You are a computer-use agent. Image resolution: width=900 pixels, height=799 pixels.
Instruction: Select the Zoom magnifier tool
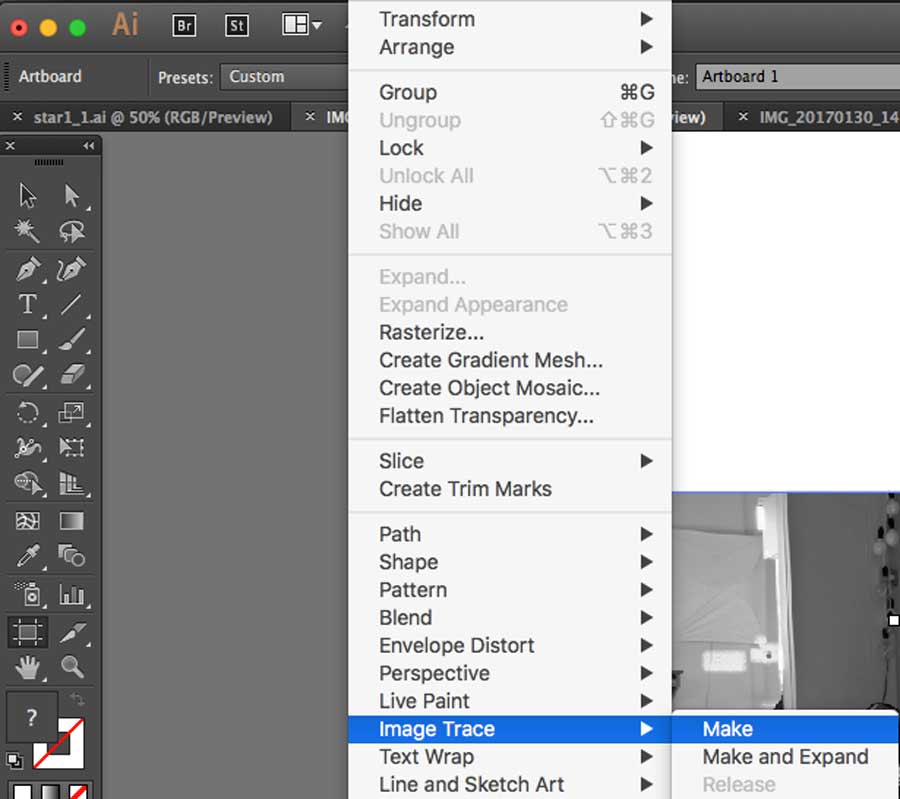coord(72,665)
